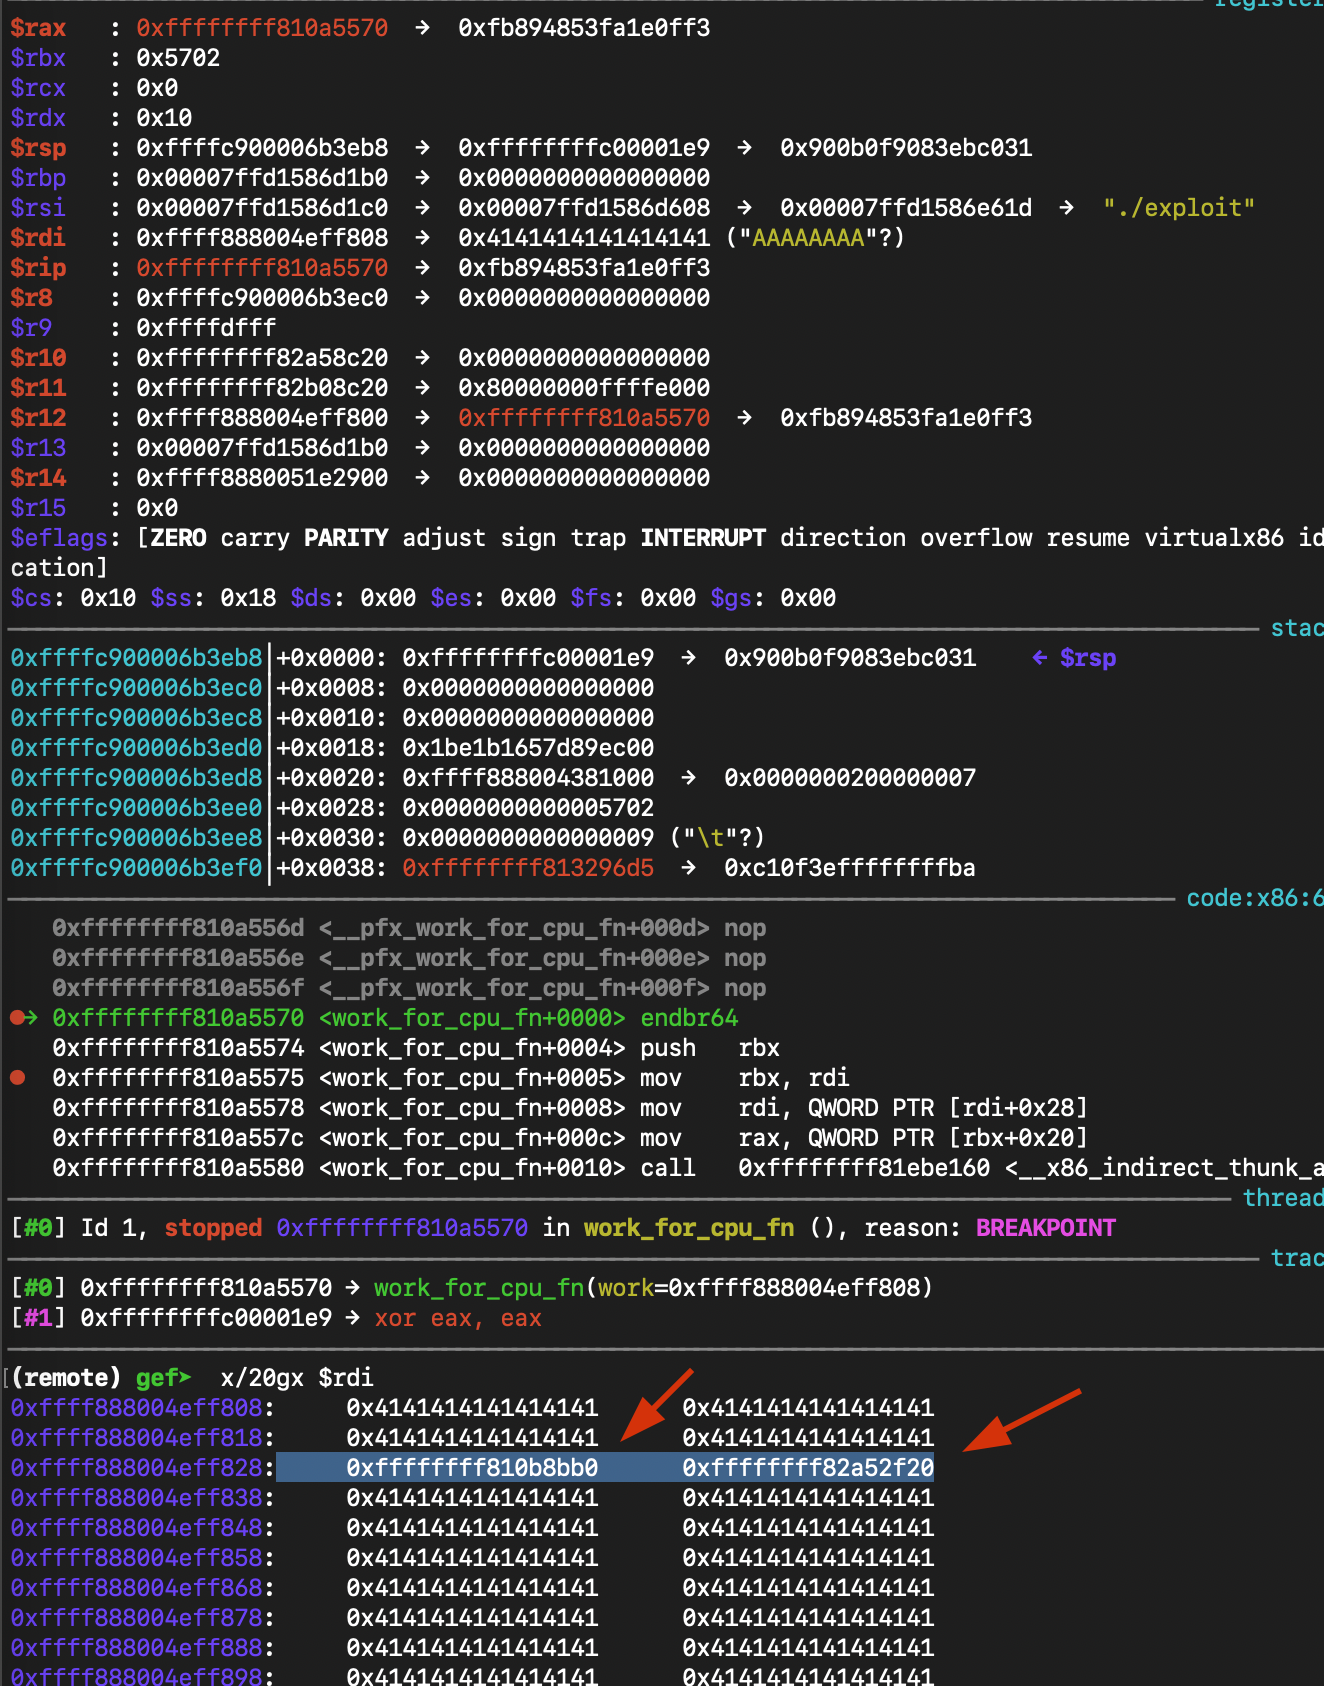Click the breakpoint dot at work_for_cpu_fn+0000

click(x=17, y=1018)
